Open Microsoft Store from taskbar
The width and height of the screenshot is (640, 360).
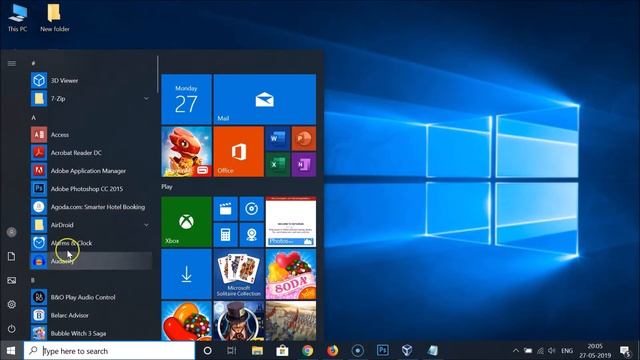(282, 351)
